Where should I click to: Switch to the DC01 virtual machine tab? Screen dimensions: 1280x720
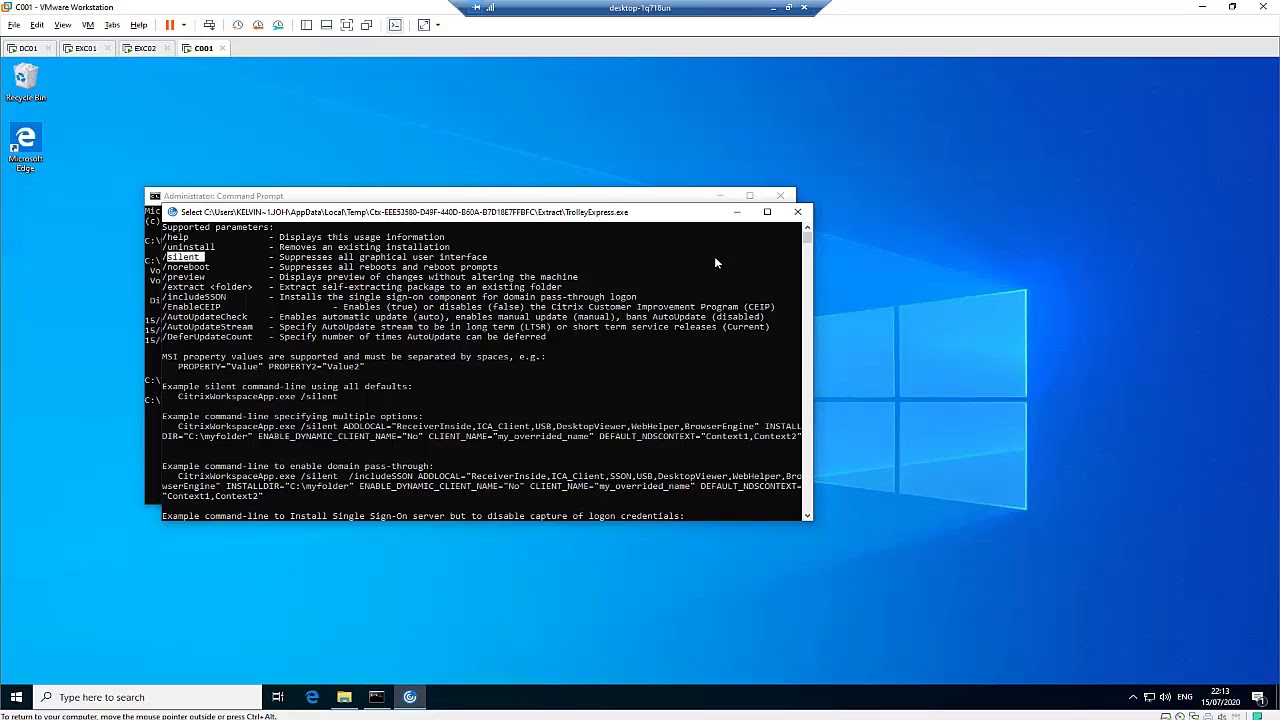click(x=28, y=48)
